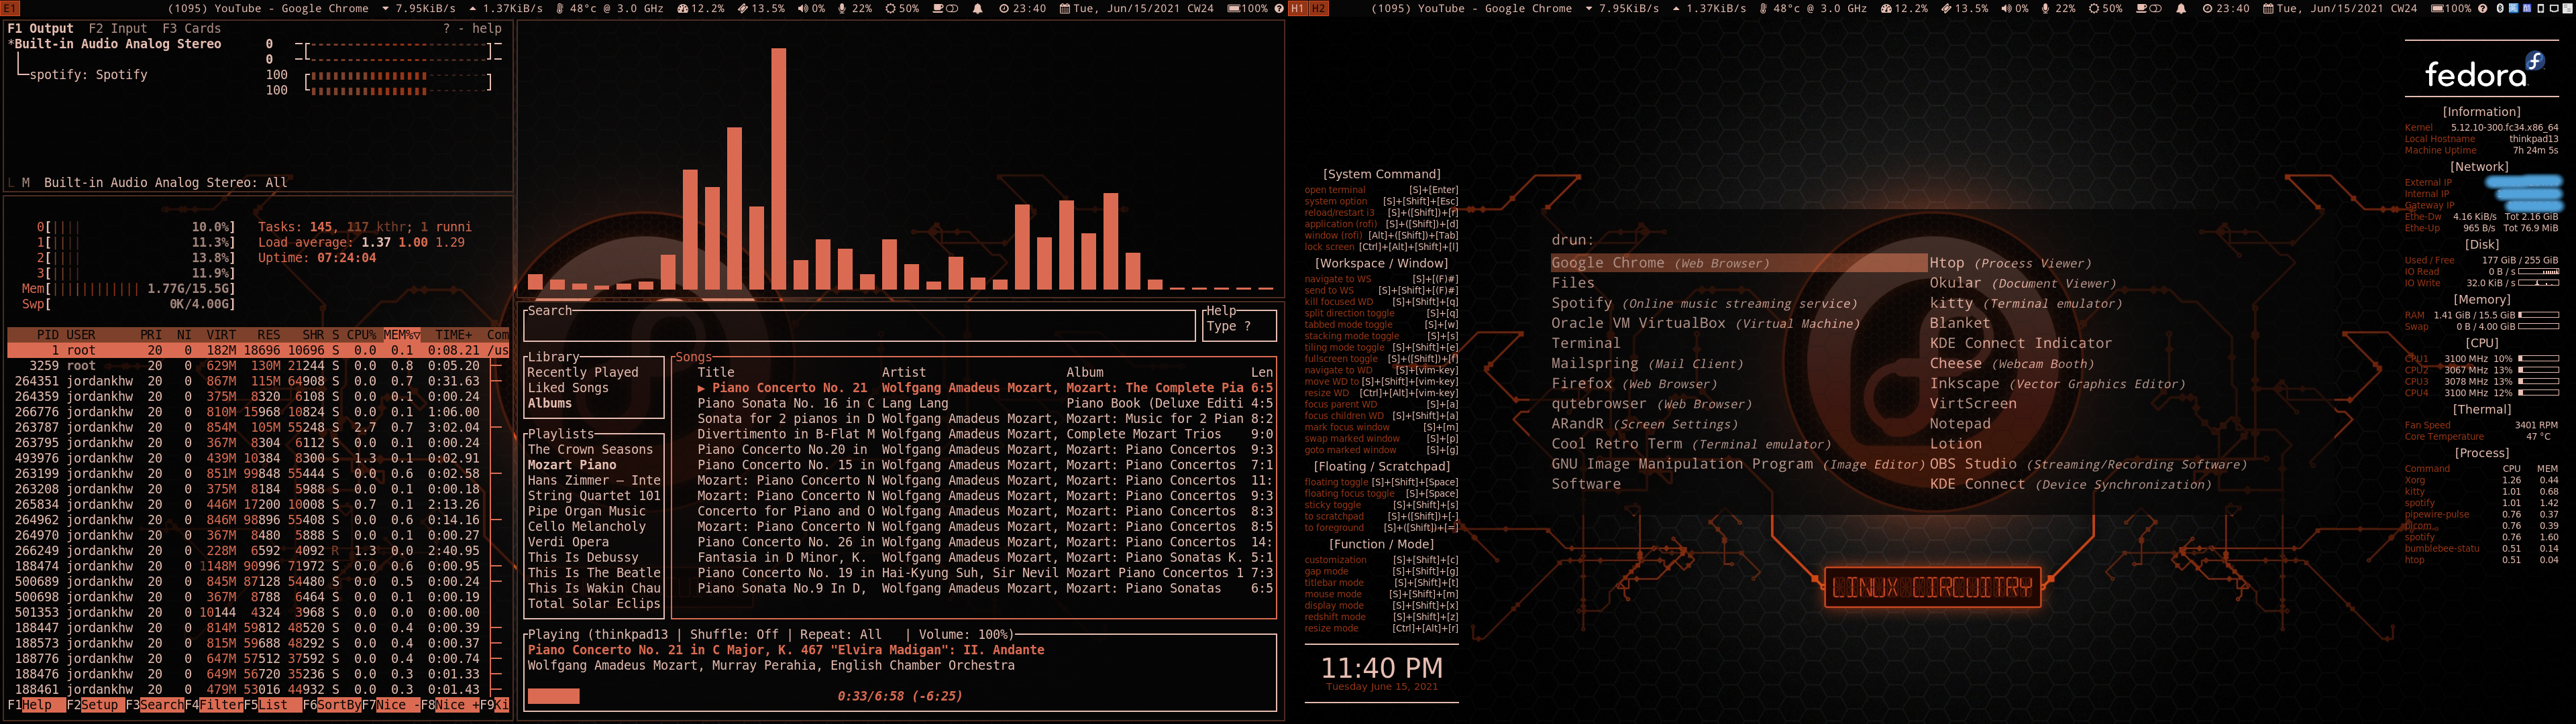Click the Bluetooth tray icon
This screenshot has height=724, width=2576.
2500,8
